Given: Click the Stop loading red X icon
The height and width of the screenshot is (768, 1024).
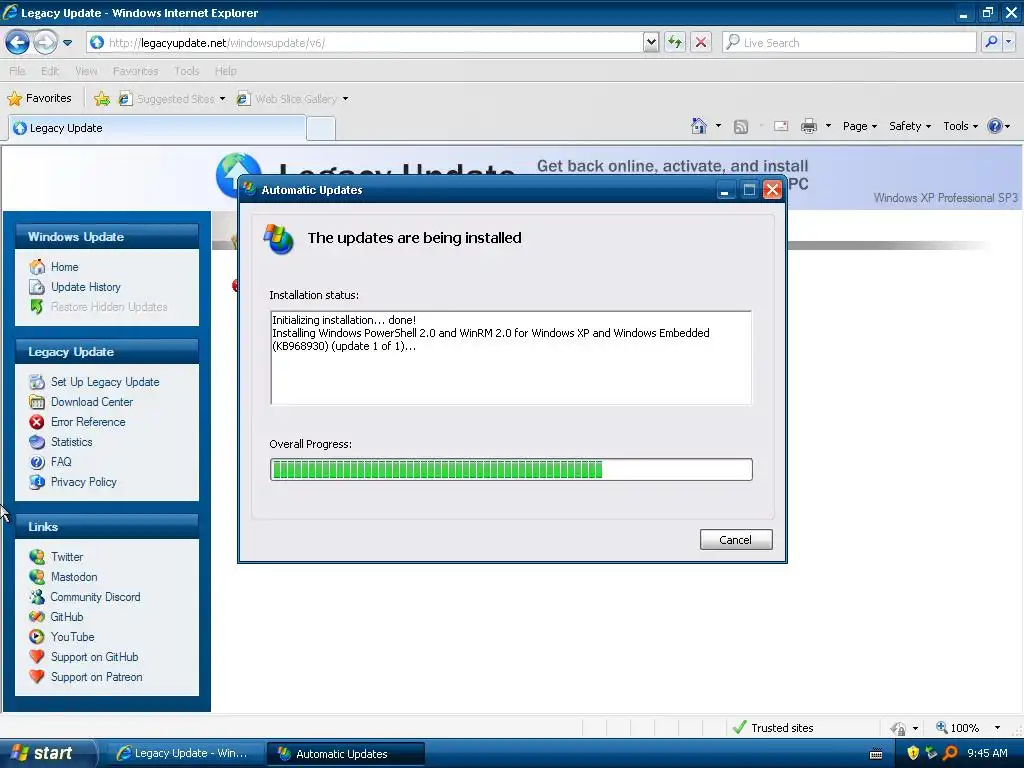Looking at the screenshot, I should pos(701,43).
